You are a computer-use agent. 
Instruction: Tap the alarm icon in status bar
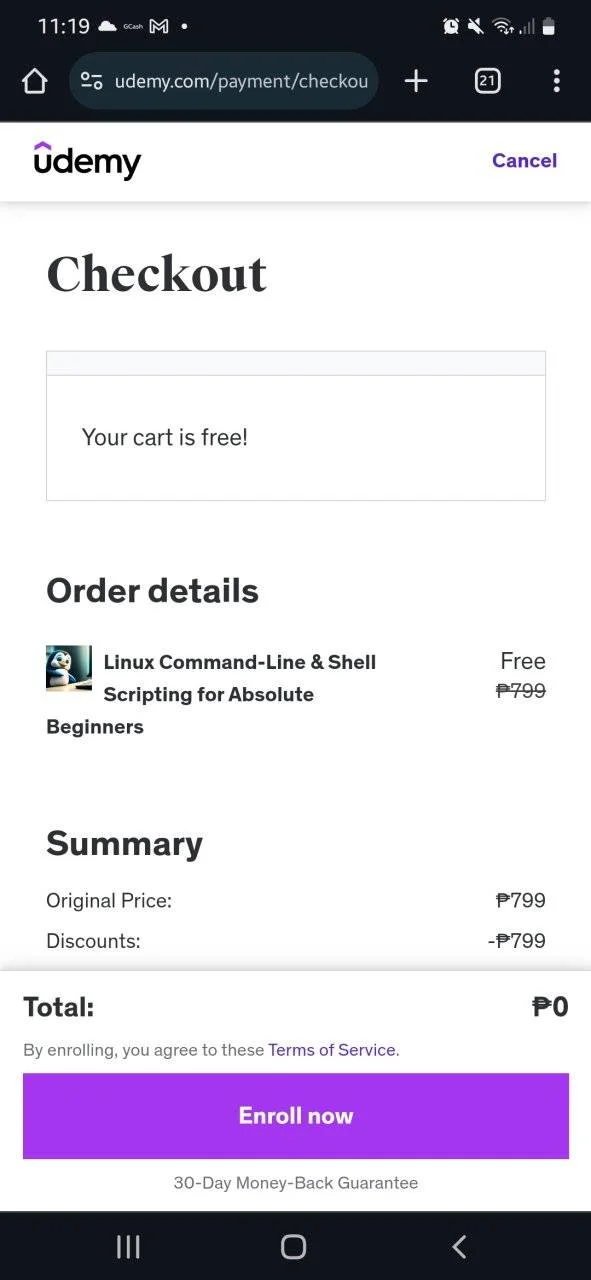(451, 26)
